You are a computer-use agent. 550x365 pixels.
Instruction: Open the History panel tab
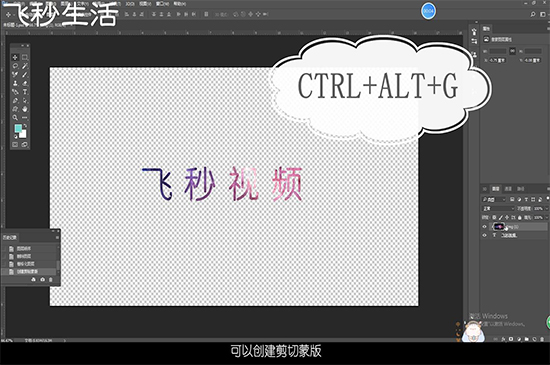9,237
